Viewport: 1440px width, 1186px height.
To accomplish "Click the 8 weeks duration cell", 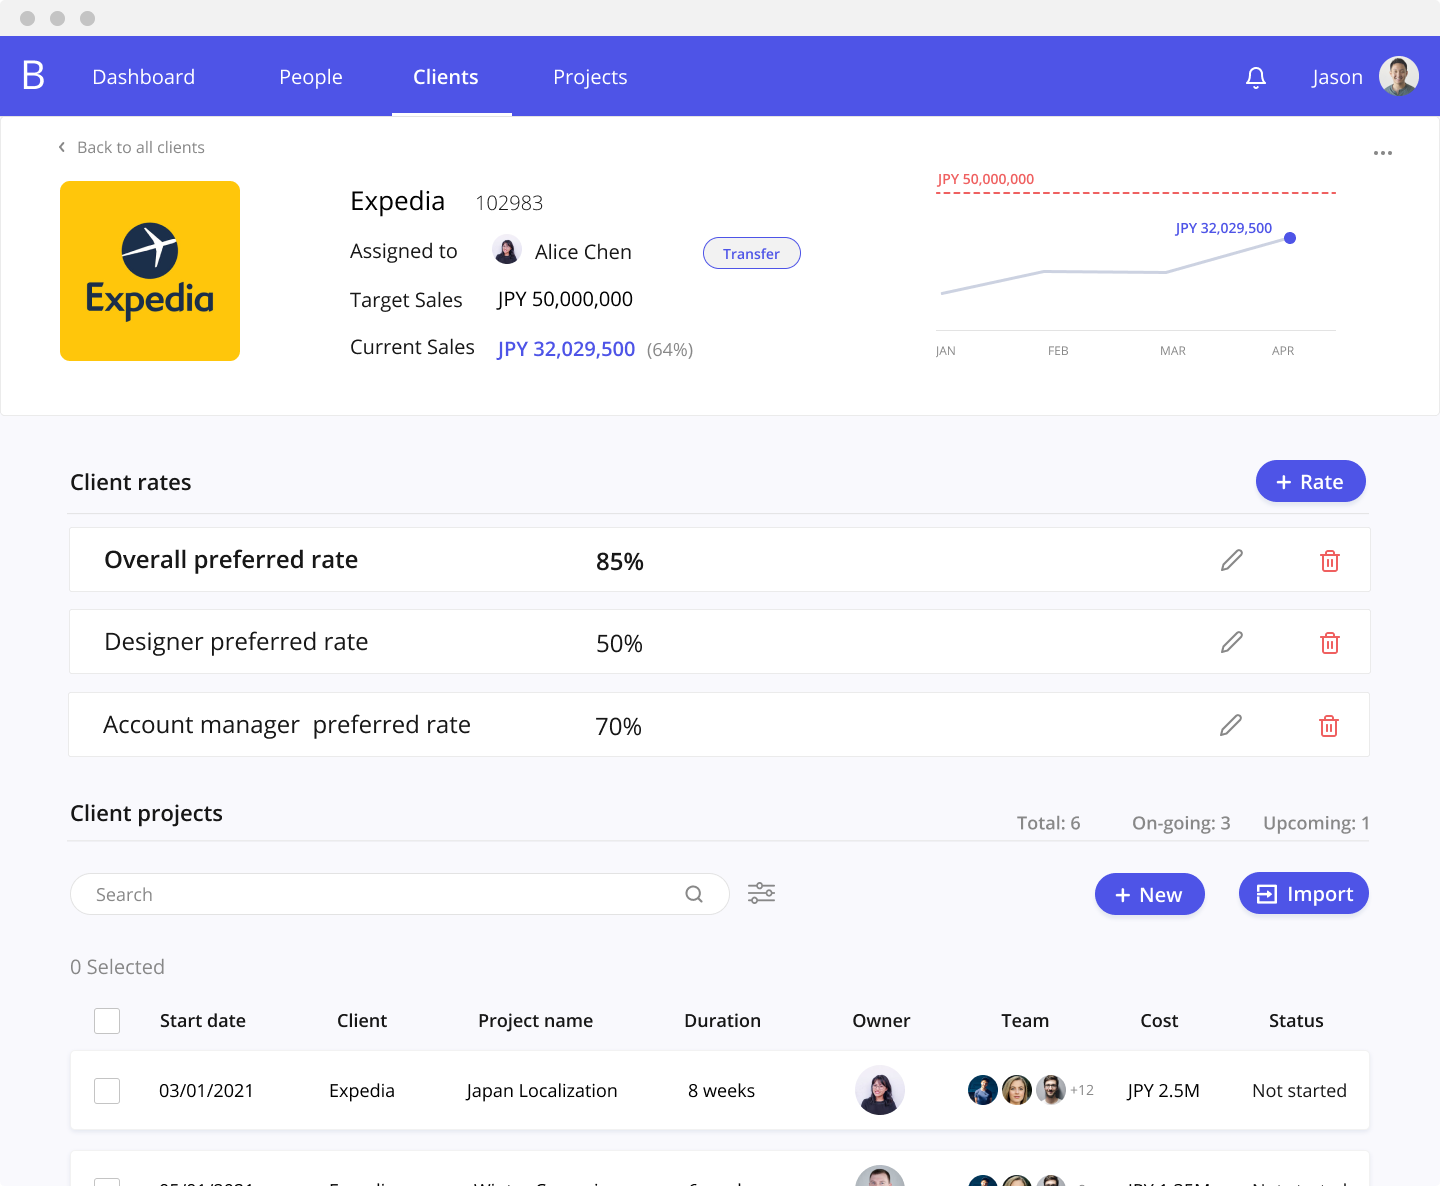I will point(721,1090).
